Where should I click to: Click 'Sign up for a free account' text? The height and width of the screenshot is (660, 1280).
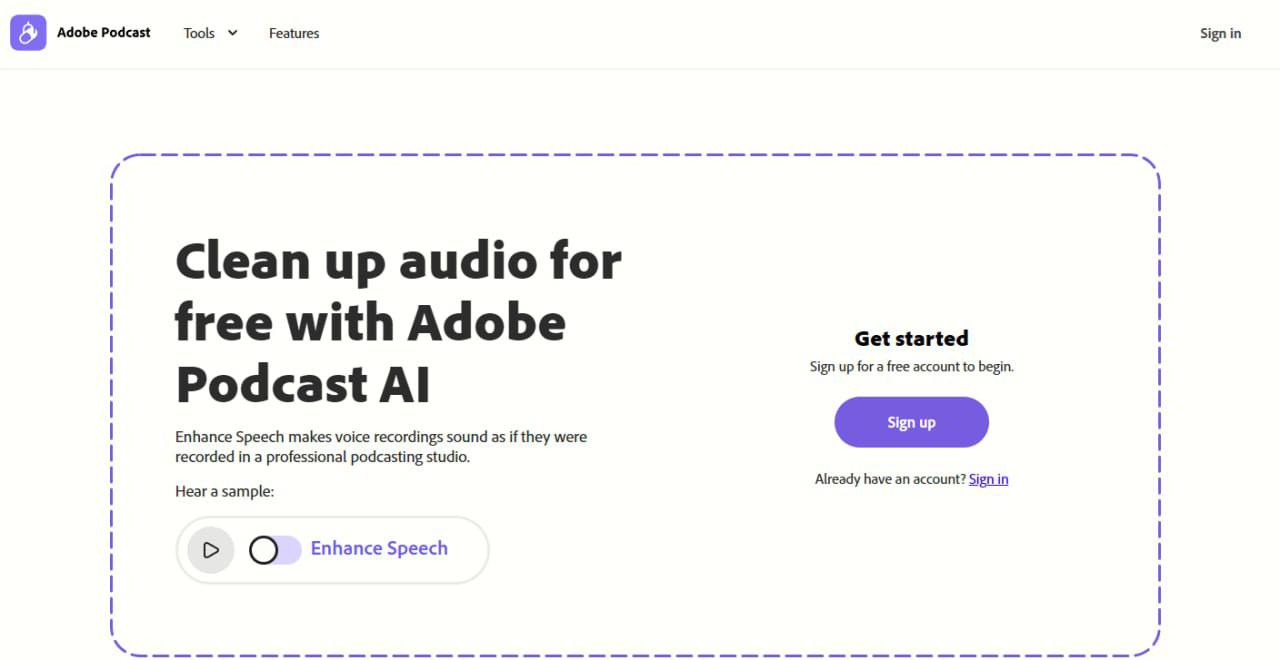[x=911, y=366]
